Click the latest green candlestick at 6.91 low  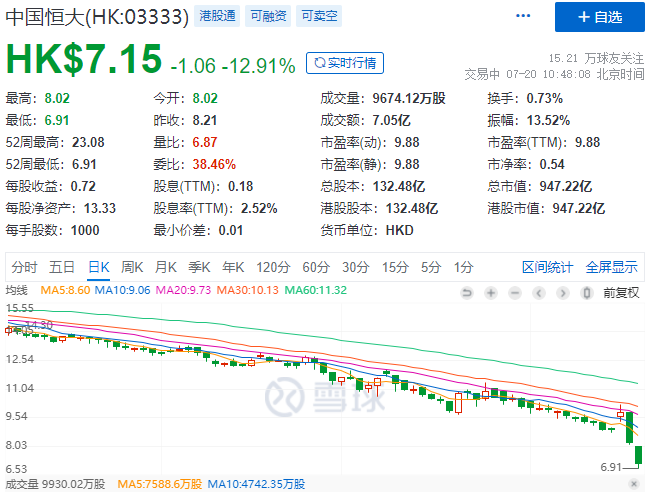coord(638,455)
